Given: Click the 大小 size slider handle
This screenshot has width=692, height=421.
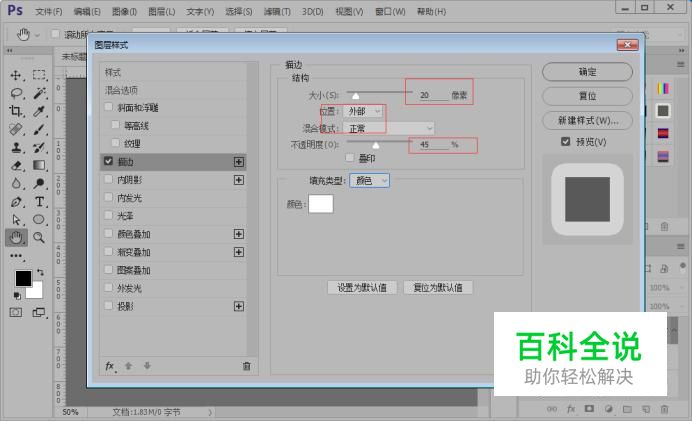Looking at the screenshot, I should [x=356, y=96].
